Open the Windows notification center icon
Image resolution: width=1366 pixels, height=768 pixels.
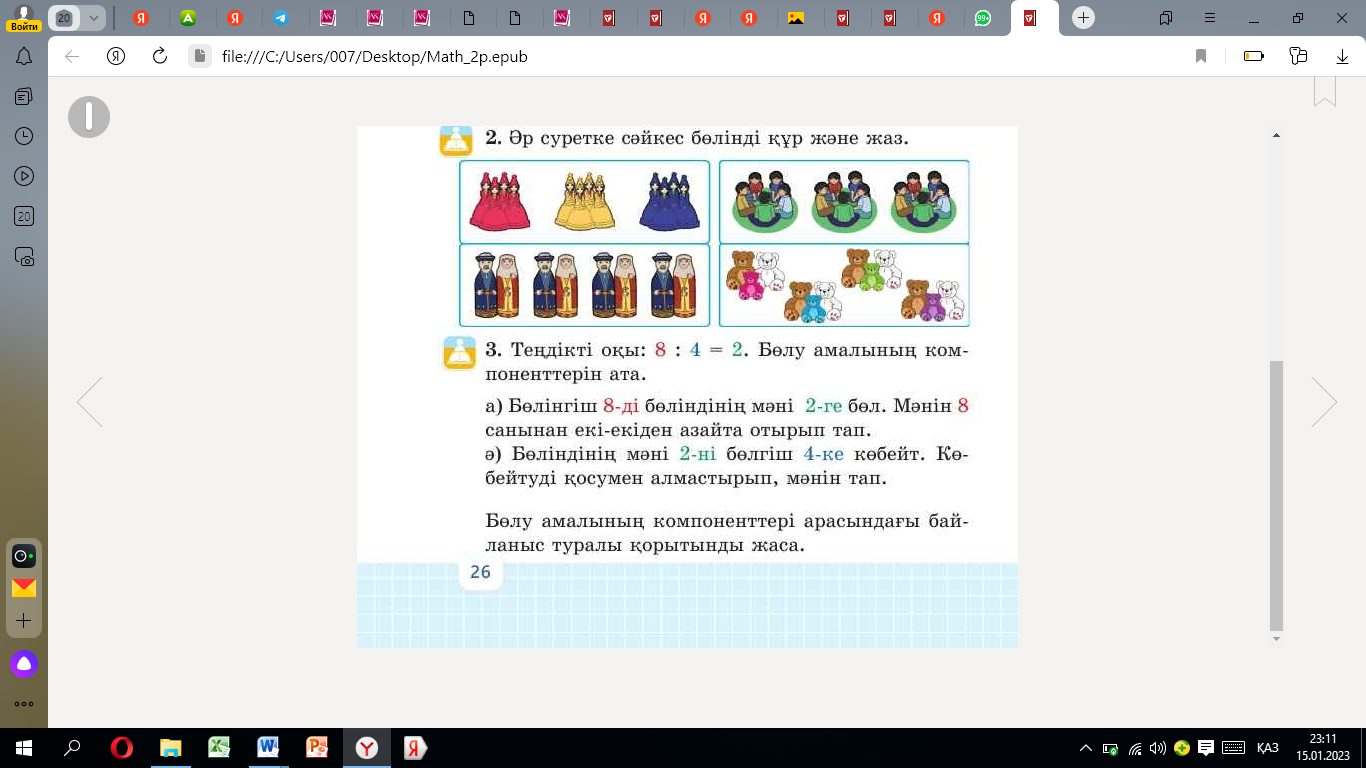tap(1207, 748)
